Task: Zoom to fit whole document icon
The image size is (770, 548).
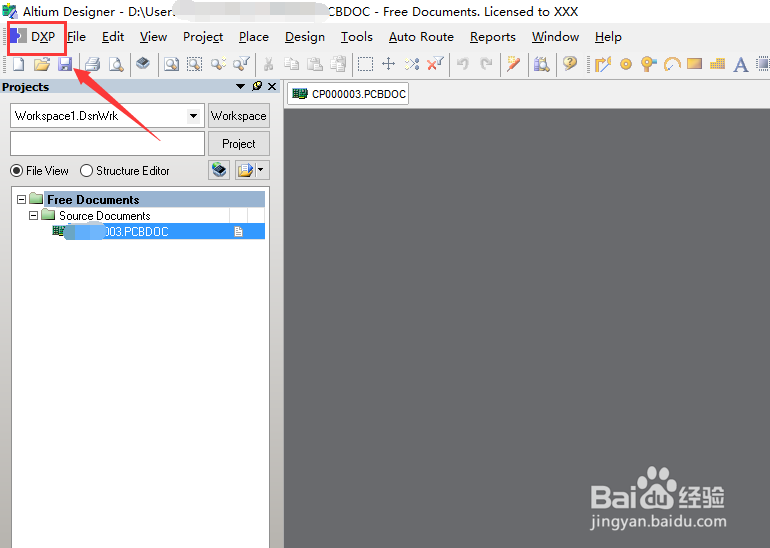Action: coord(171,64)
